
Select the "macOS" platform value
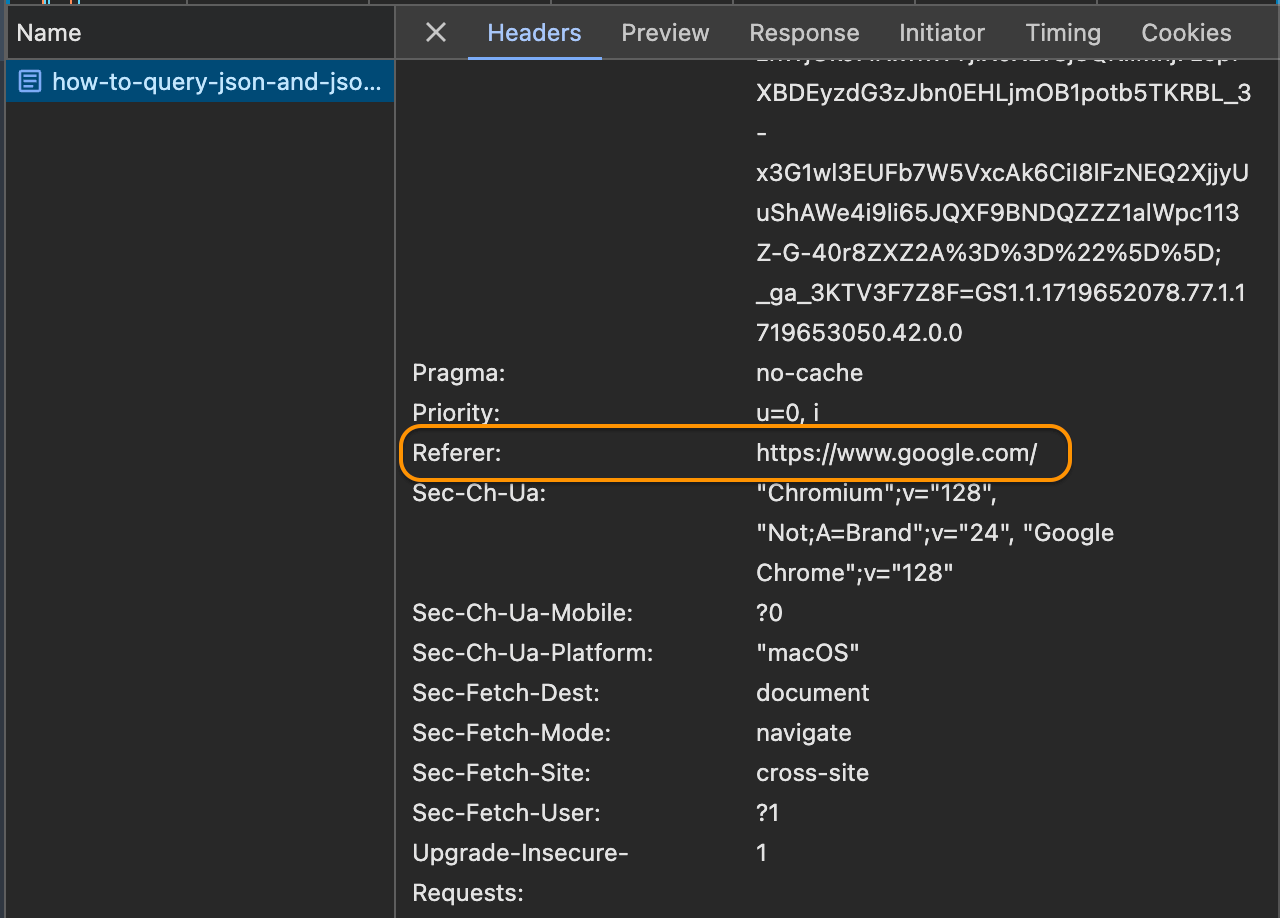pyautogui.click(x=807, y=653)
